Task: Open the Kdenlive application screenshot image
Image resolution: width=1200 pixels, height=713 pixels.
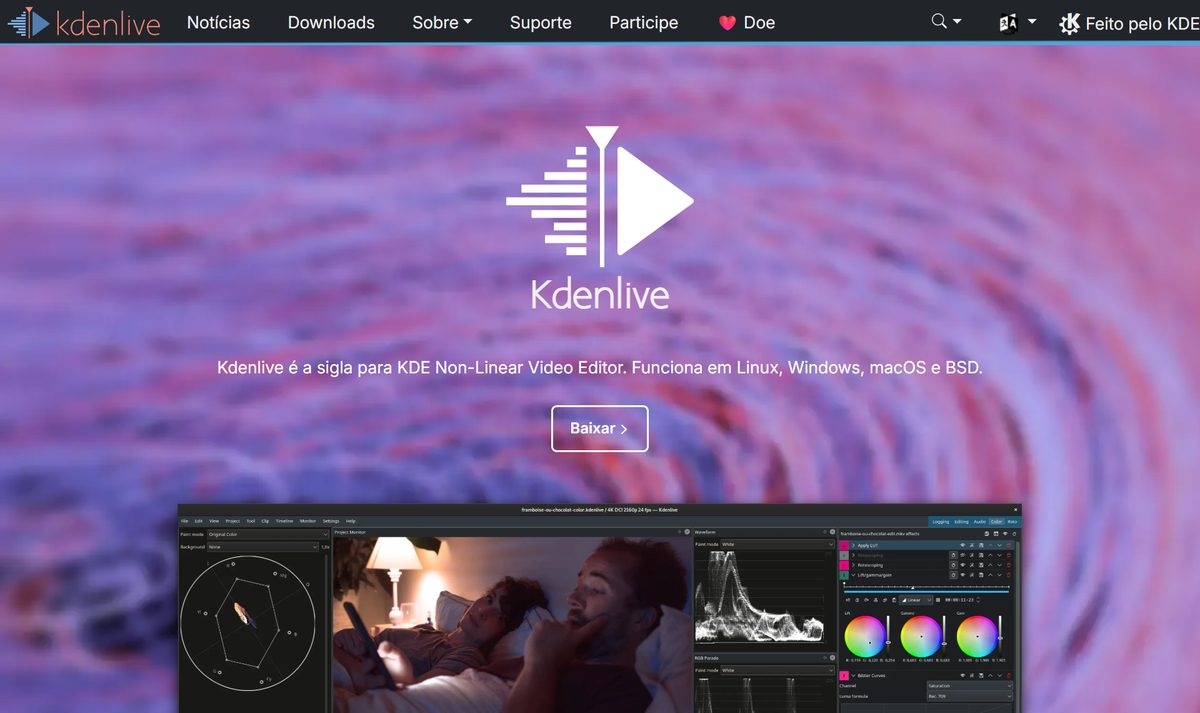Action: coord(600,608)
